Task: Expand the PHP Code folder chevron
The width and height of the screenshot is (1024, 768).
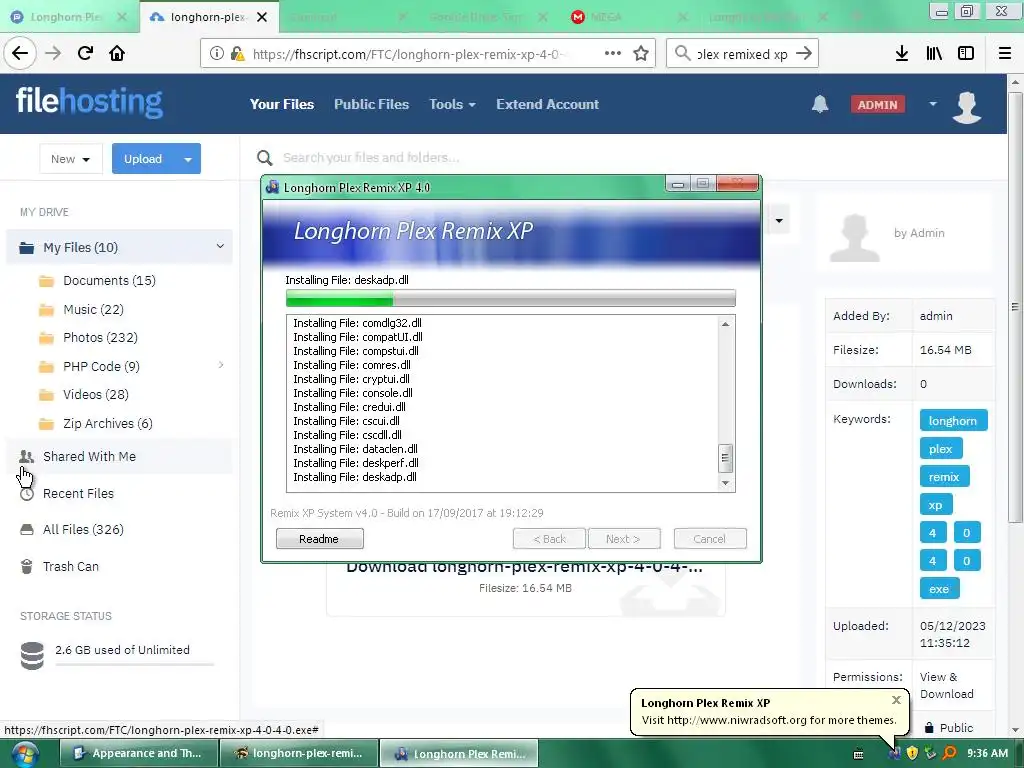Action: click(221, 365)
